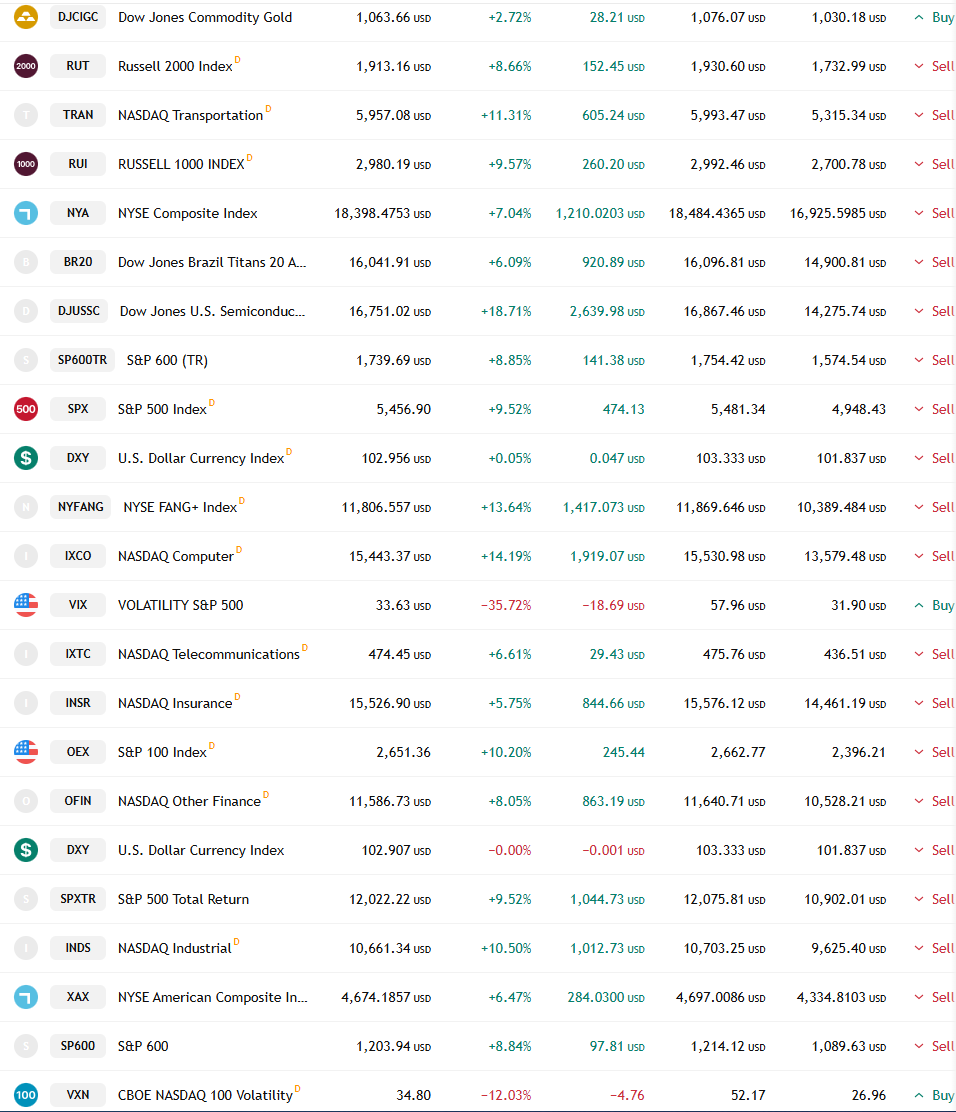The width and height of the screenshot is (956, 1112).
Task: Open Dow Jones Brazil Titans 20 link
Action: [212, 262]
